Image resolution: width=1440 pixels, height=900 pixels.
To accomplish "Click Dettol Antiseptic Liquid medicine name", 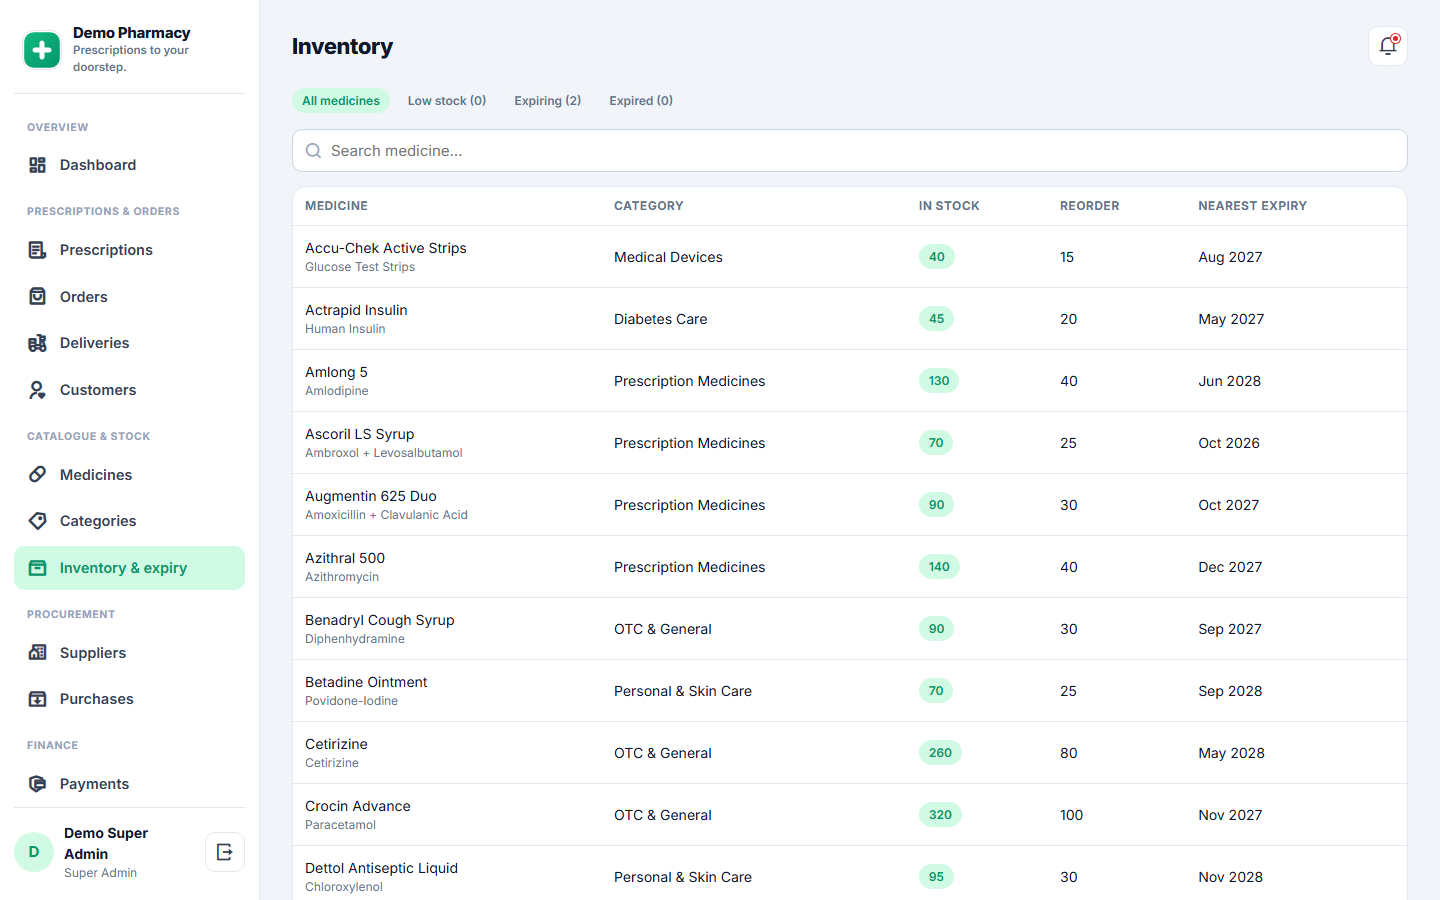I will [381, 868].
